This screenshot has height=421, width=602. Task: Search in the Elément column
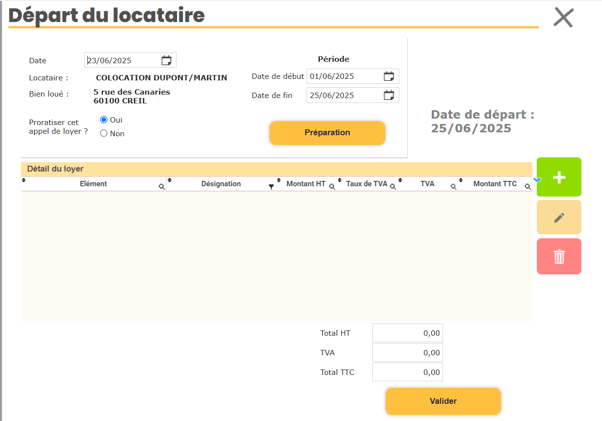[x=162, y=187]
